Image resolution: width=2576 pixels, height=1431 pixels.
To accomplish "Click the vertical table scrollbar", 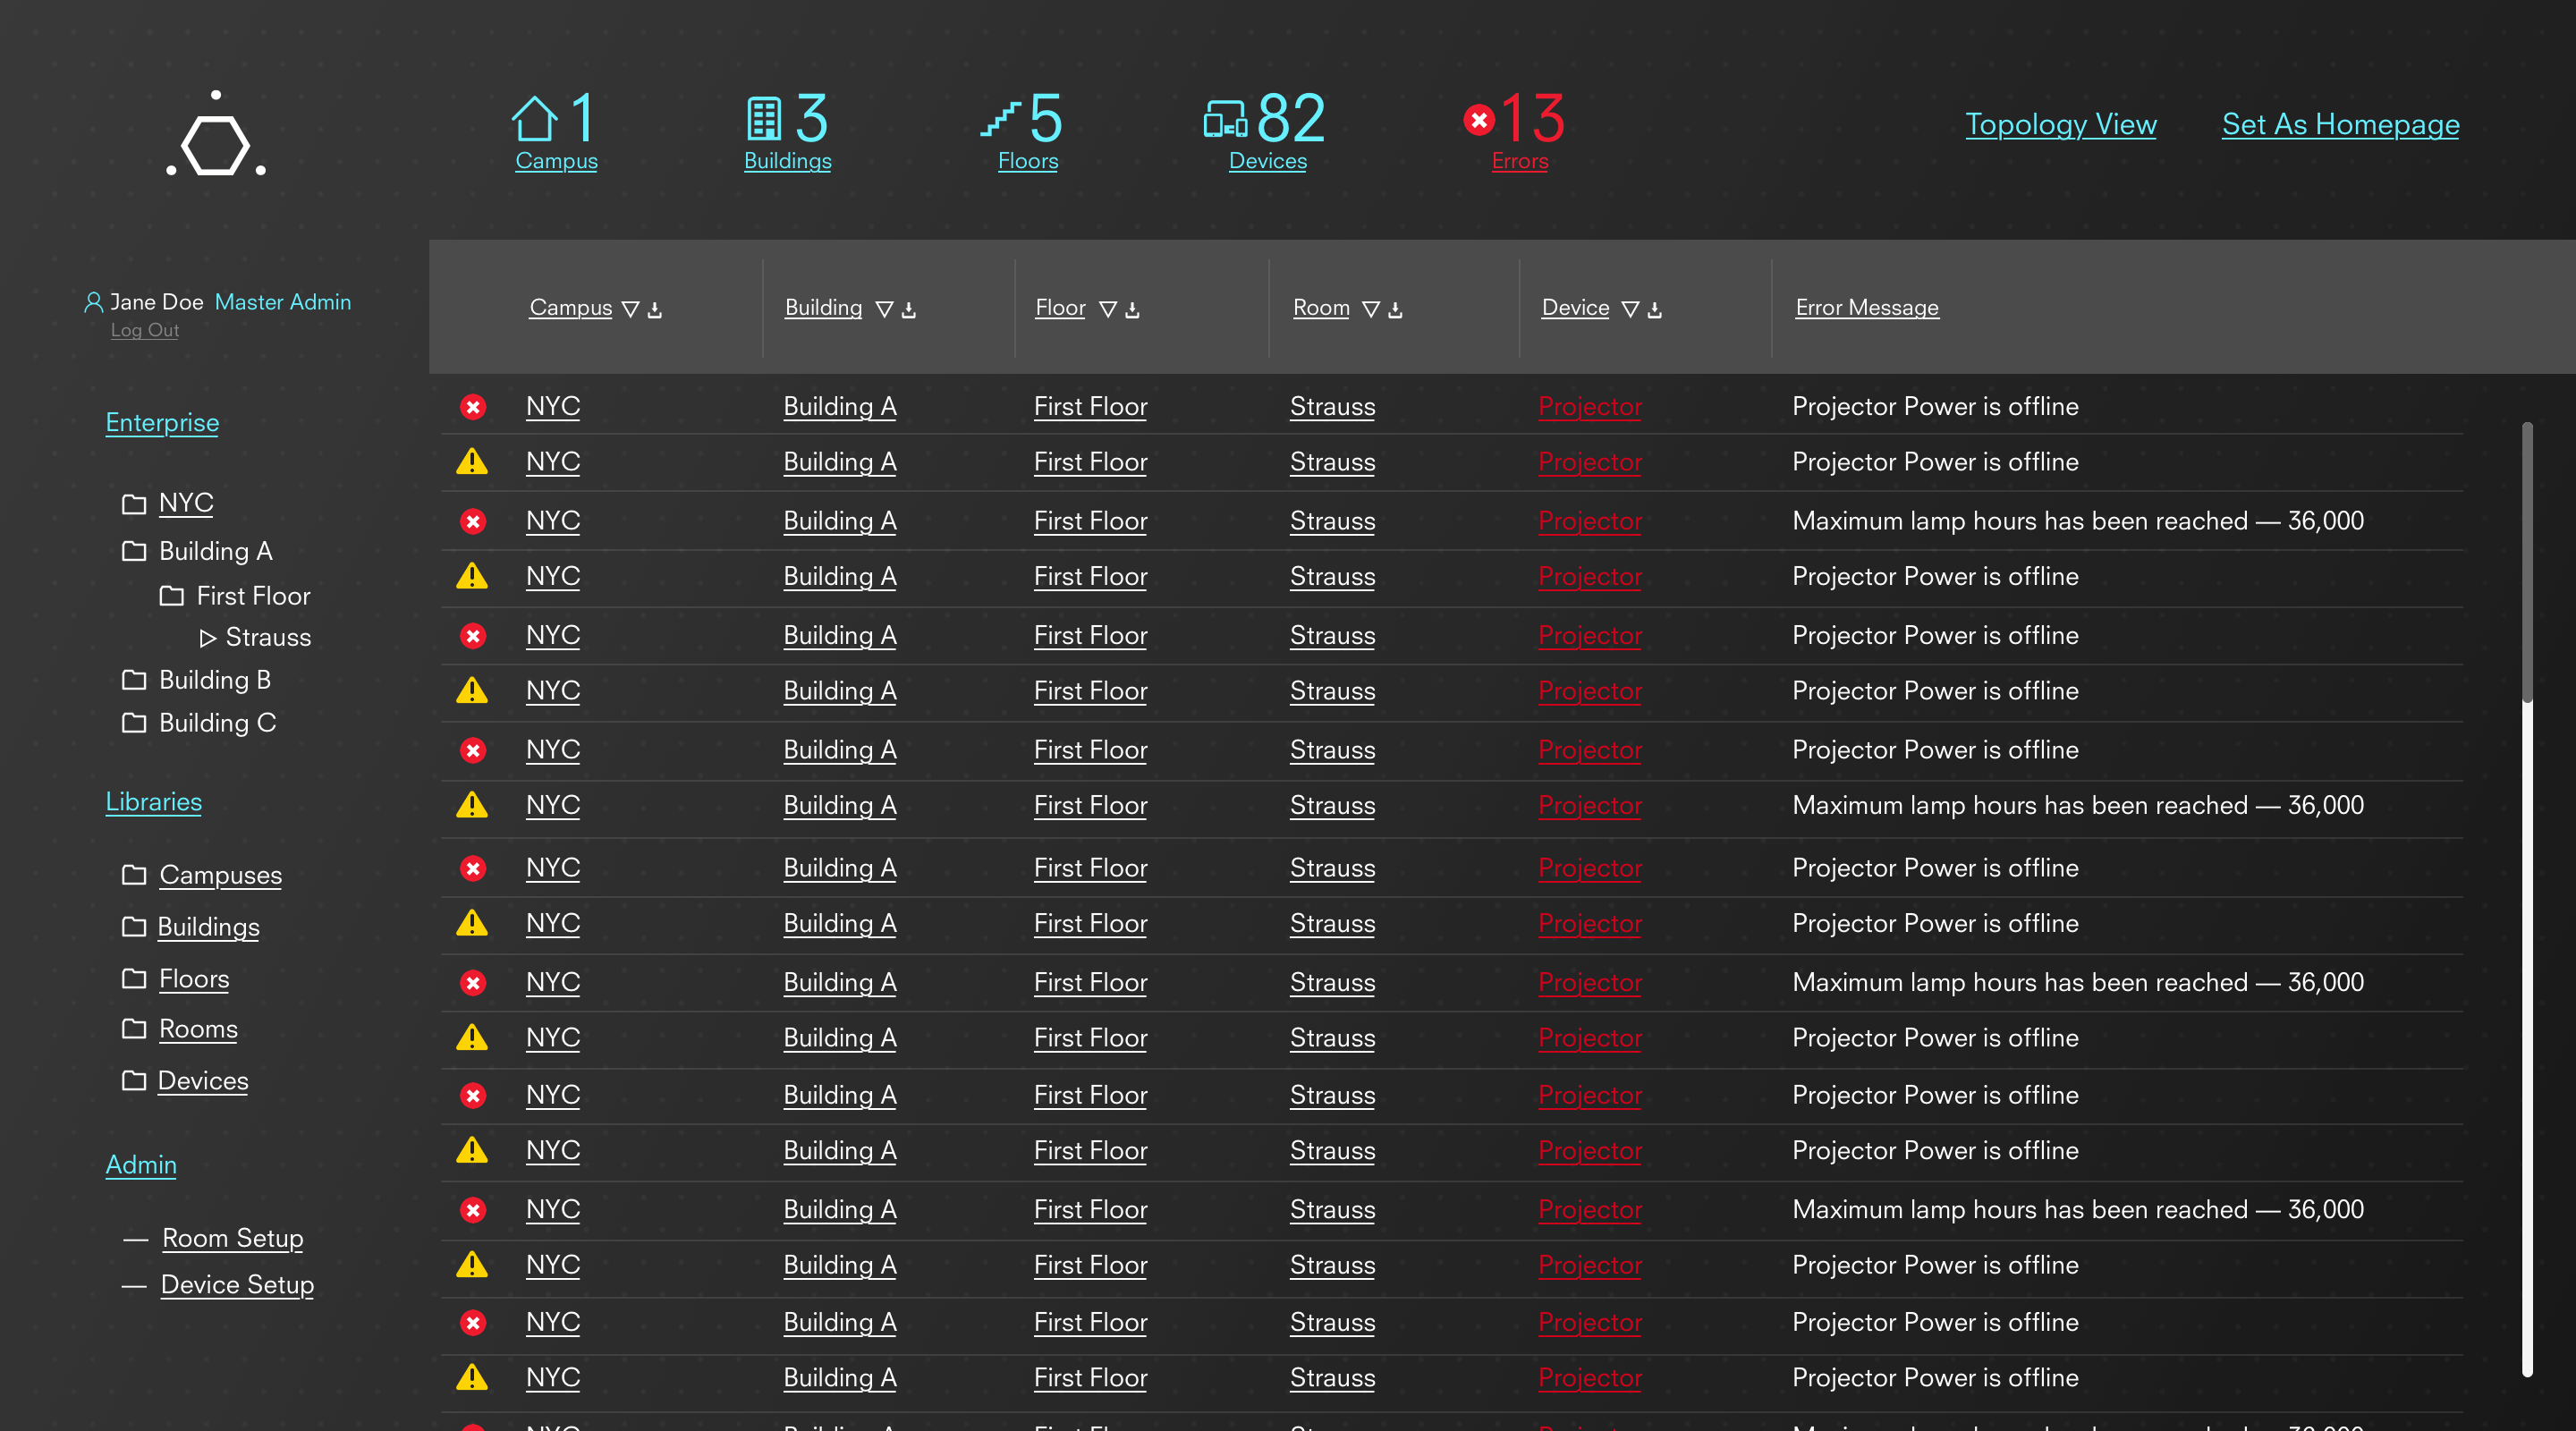I will click(2527, 560).
